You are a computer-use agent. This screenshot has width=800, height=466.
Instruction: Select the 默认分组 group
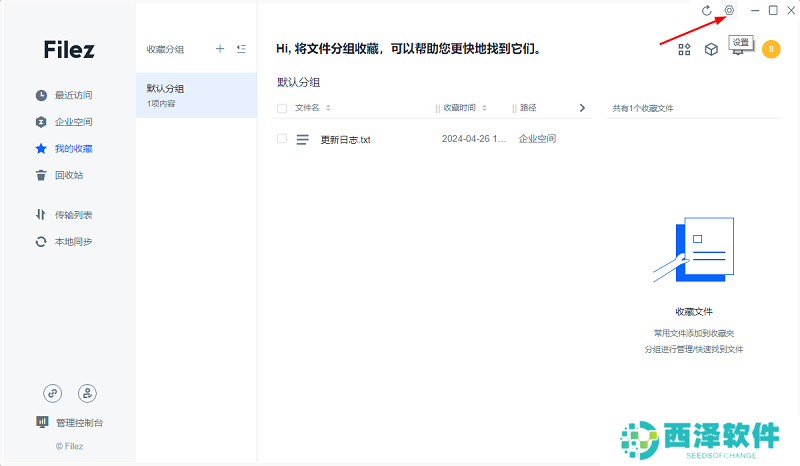[196, 95]
